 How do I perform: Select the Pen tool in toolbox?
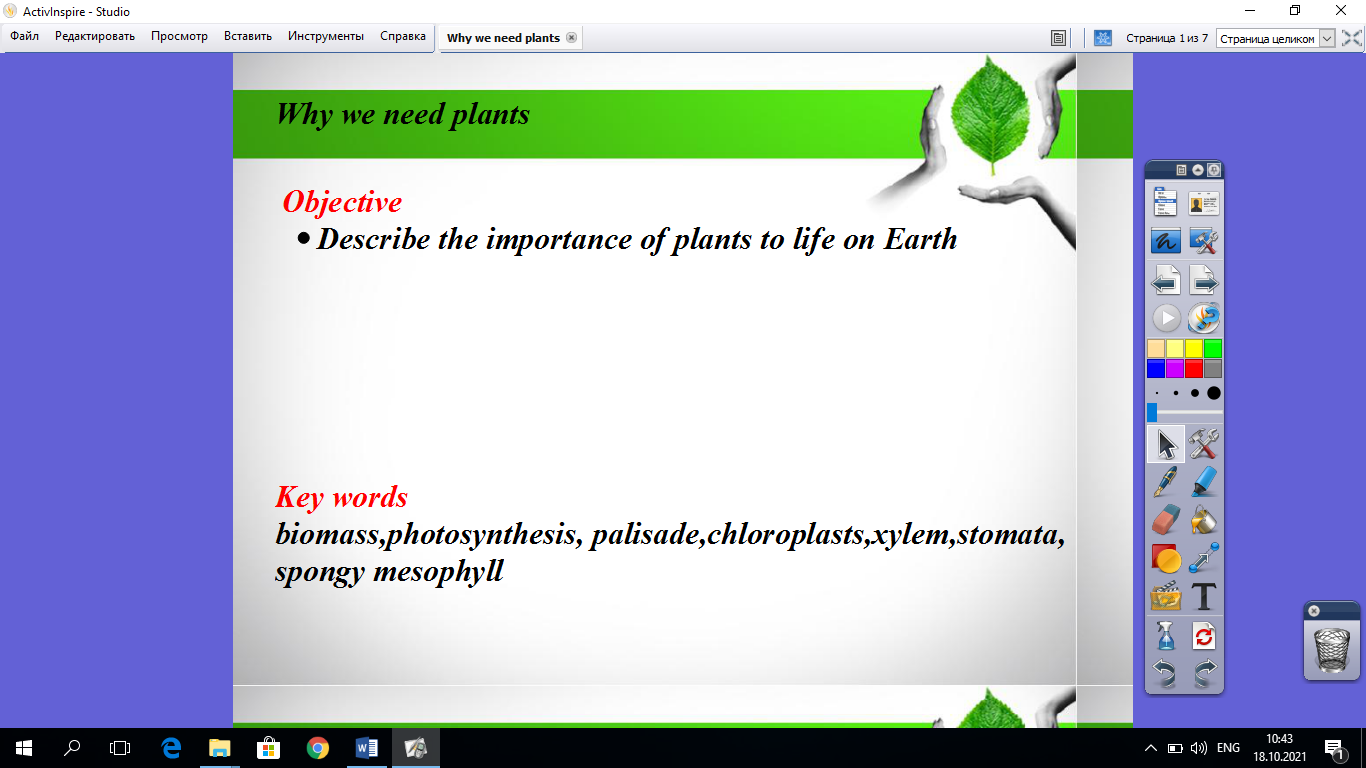click(x=1165, y=481)
